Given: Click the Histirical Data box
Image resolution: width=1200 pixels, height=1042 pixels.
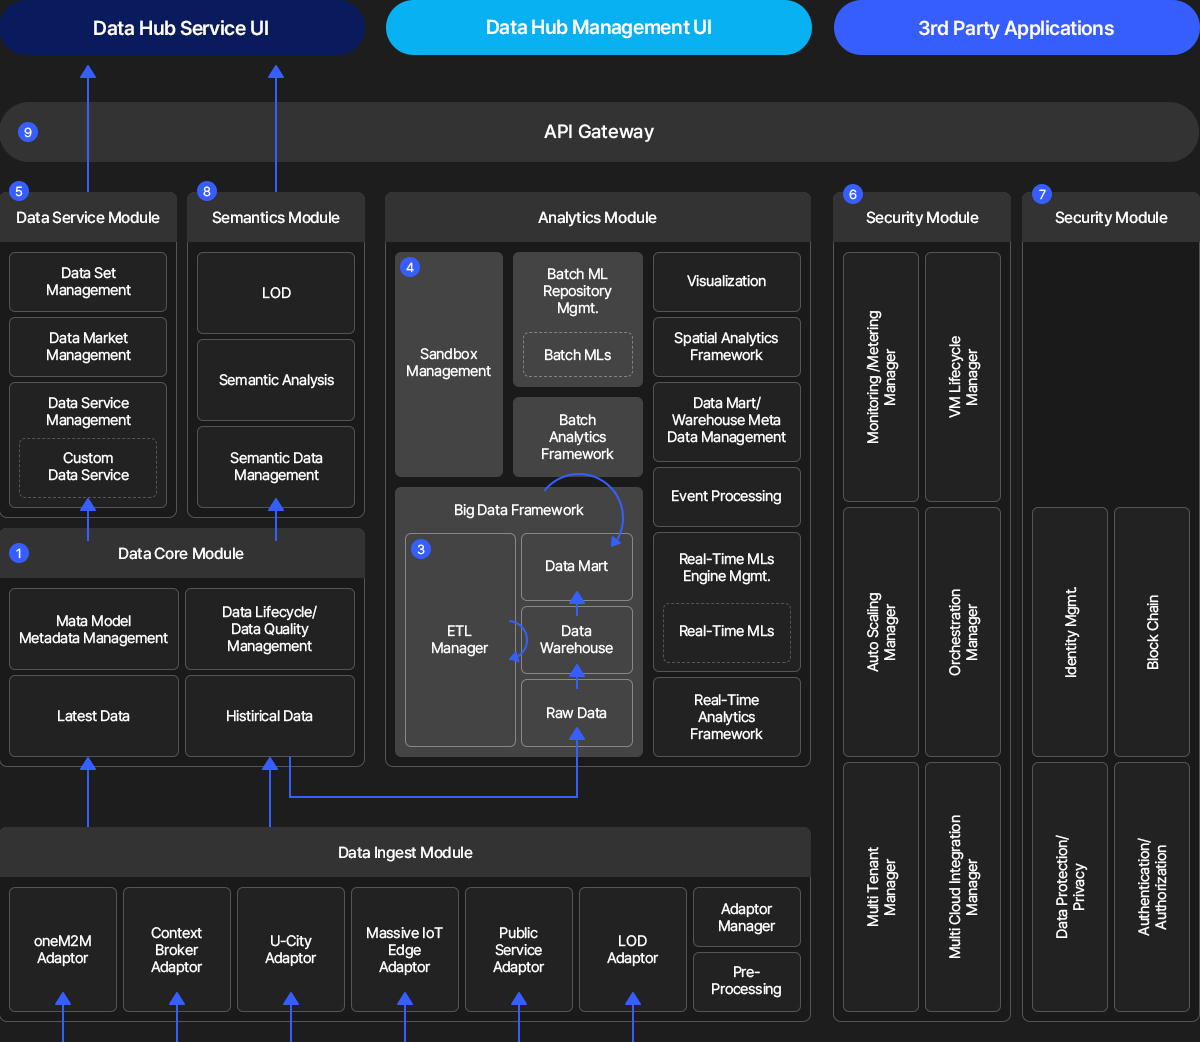Looking at the screenshot, I should (270, 716).
